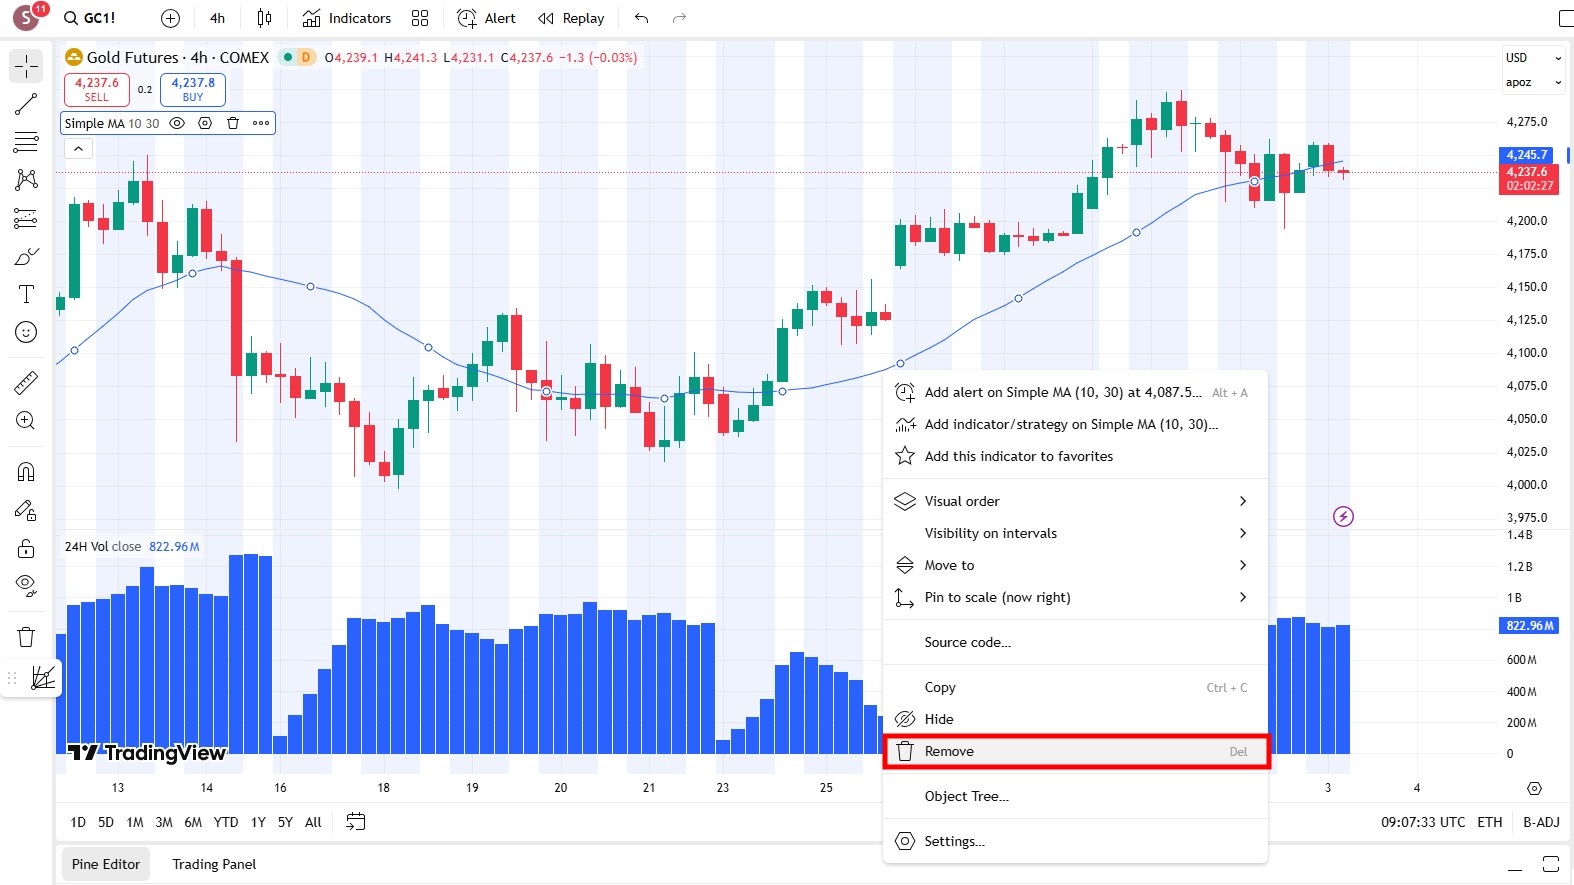The image size is (1574, 885).
Task: Choose Remove from the context menu
Action: pos(1075,752)
